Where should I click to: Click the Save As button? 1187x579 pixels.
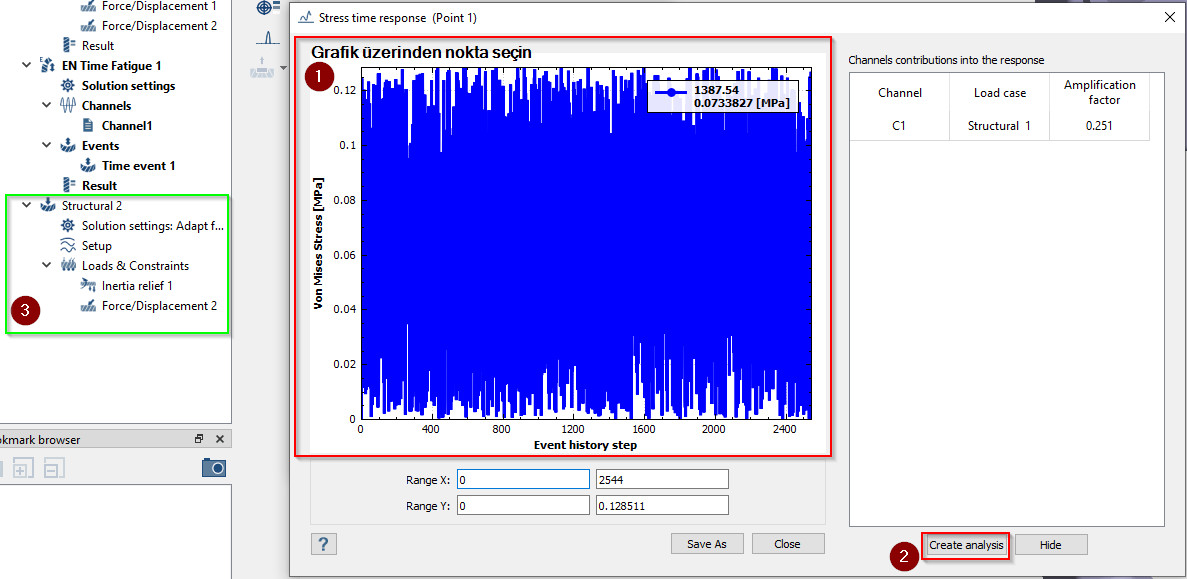706,544
